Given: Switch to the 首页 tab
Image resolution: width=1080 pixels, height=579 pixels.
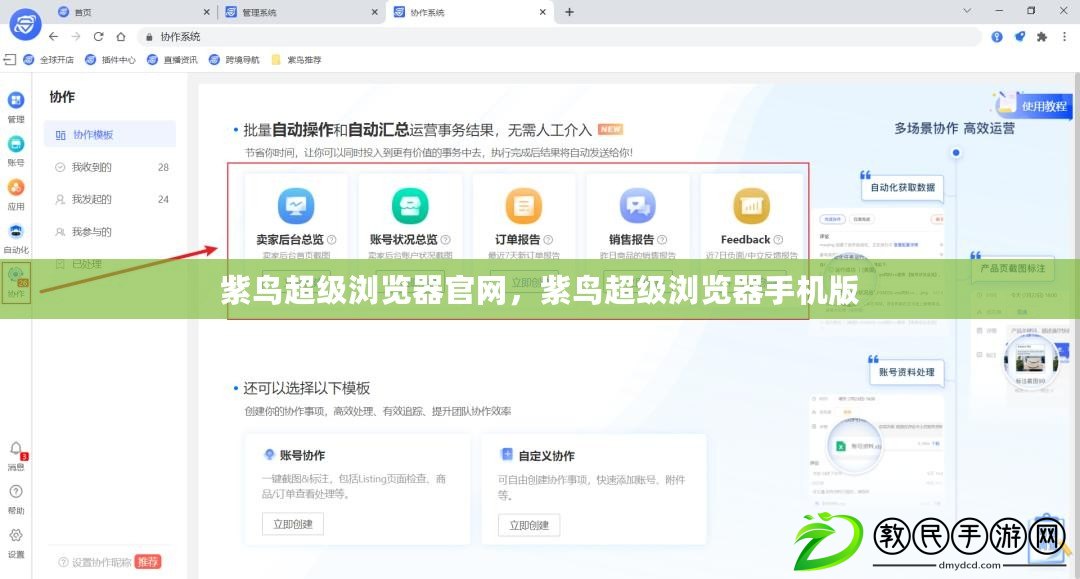Looking at the screenshot, I should [x=134, y=12].
